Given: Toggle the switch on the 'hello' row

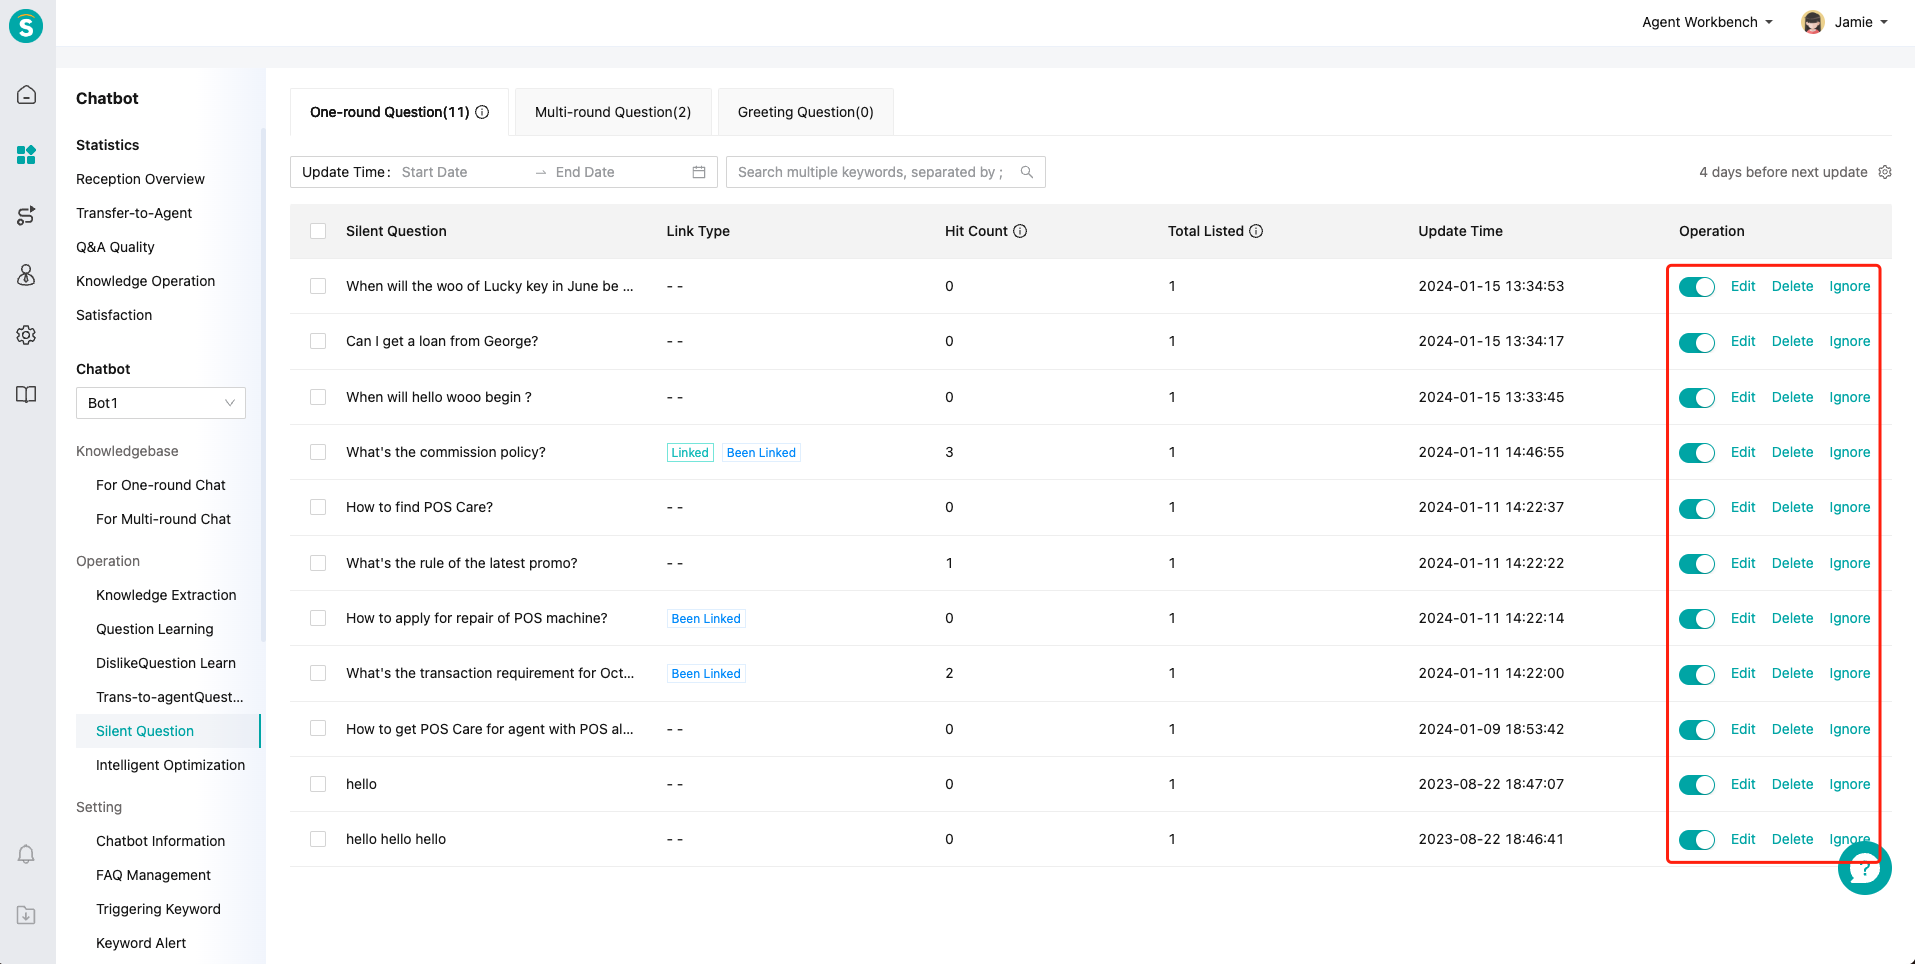Looking at the screenshot, I should click(1697, 784).
